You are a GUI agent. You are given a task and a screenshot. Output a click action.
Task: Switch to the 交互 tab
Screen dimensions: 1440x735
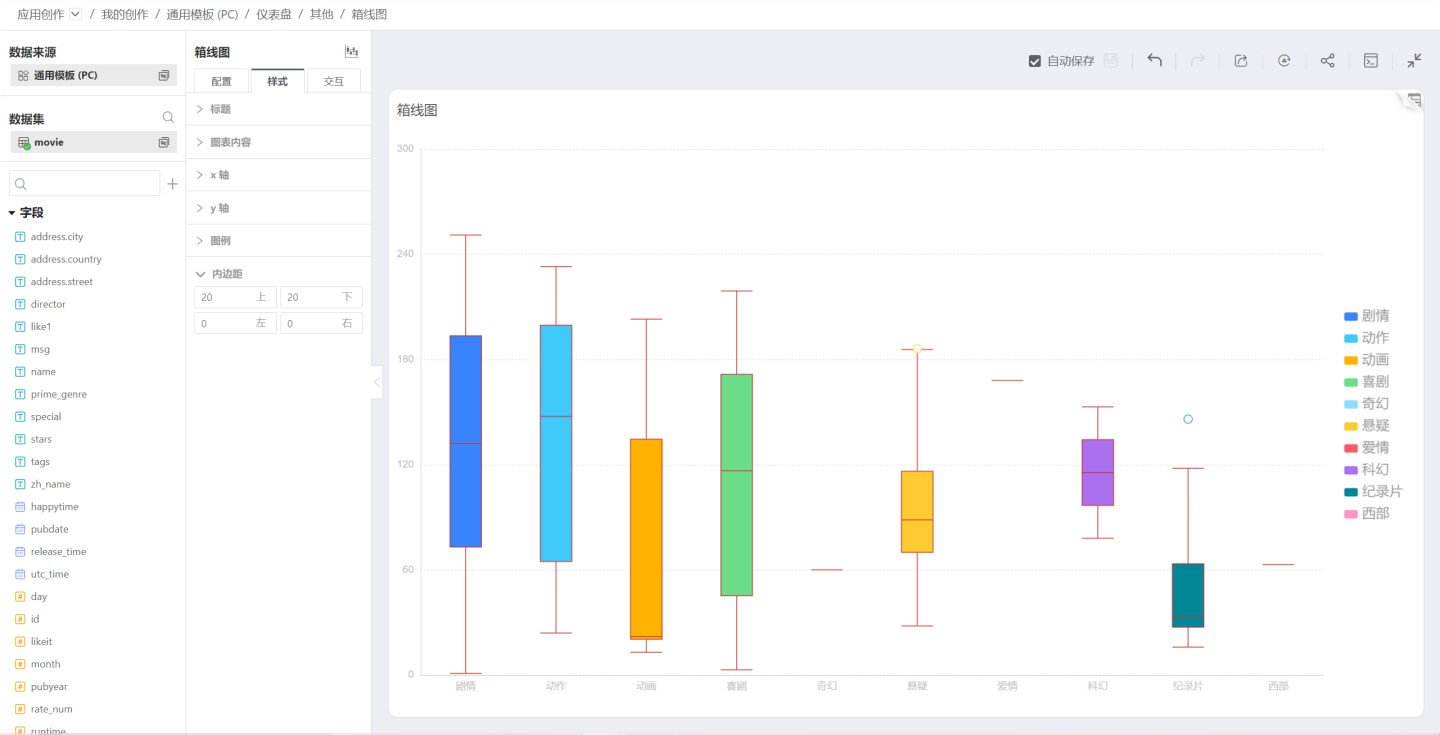[333, 82]
